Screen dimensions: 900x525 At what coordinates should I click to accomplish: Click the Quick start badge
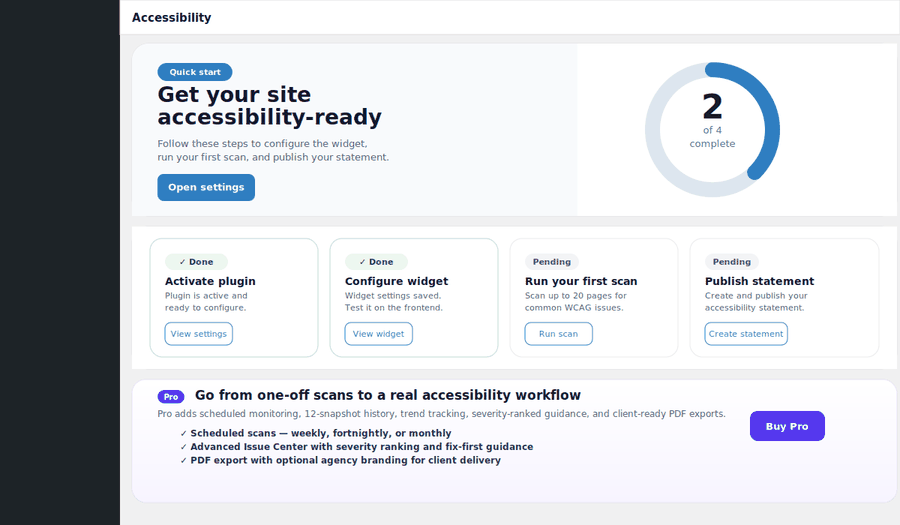(x=195, y=72)
